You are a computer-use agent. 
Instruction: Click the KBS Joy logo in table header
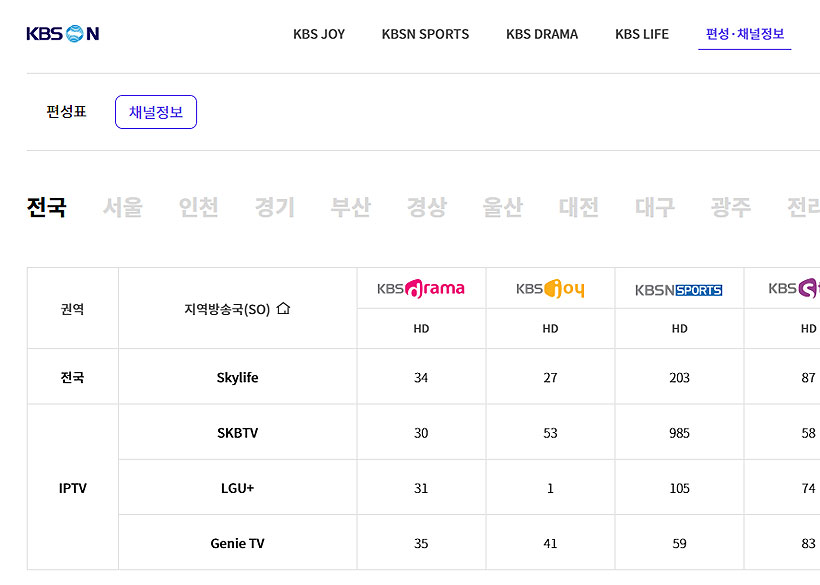tap(550, 289)
